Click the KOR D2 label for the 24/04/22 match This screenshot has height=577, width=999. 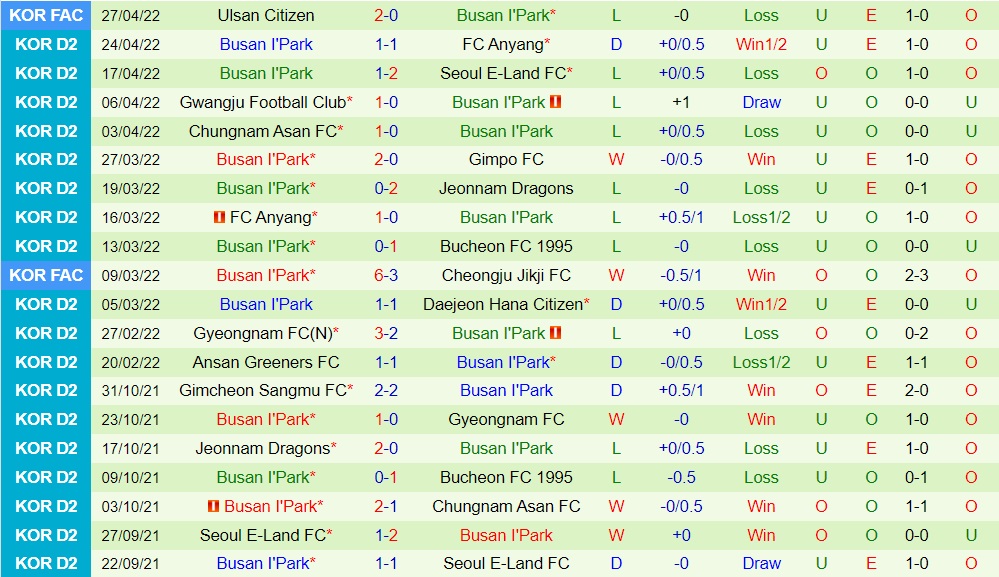tap(46, 44)
